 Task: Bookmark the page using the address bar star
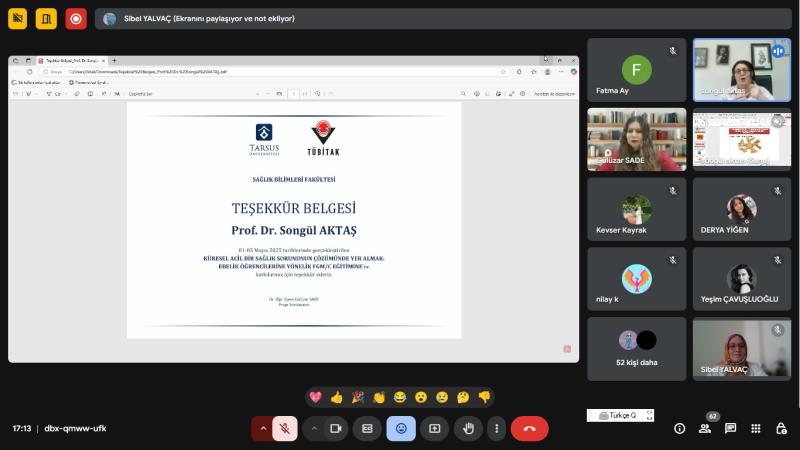(x=504, y=72)
